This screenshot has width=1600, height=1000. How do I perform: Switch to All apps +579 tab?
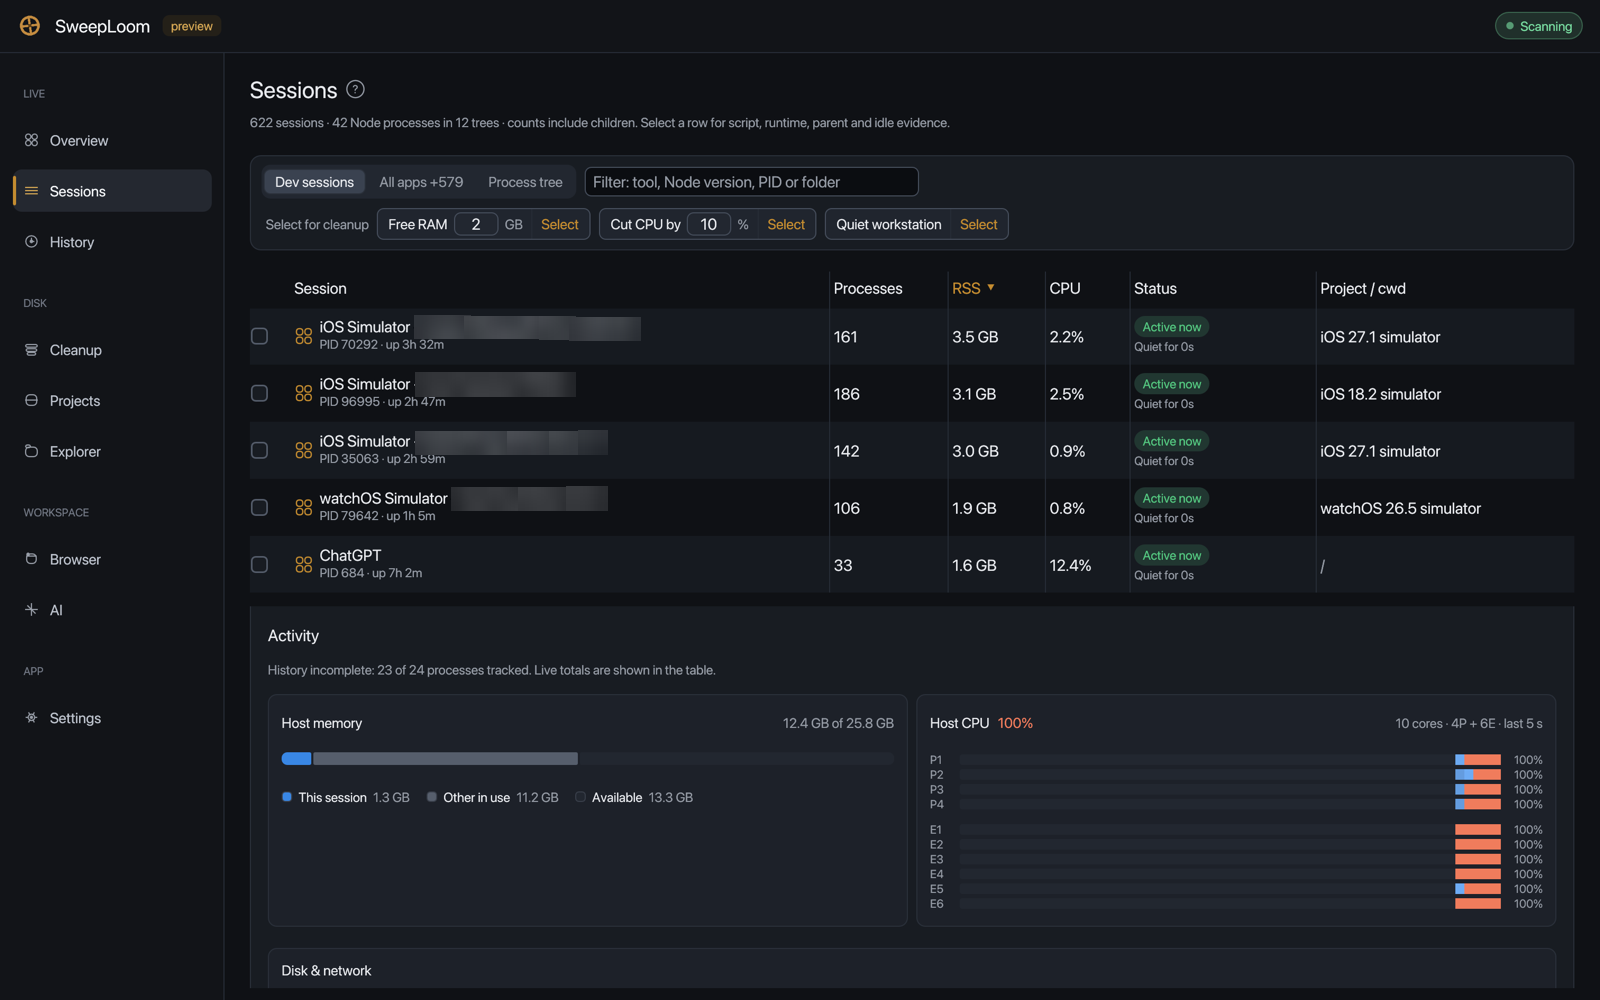click(421, 182)
